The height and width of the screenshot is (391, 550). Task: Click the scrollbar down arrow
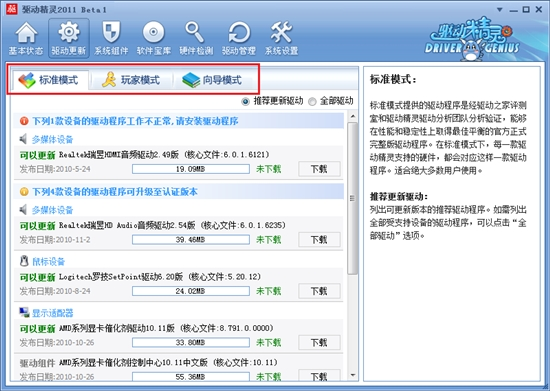[x=353, y=376]
